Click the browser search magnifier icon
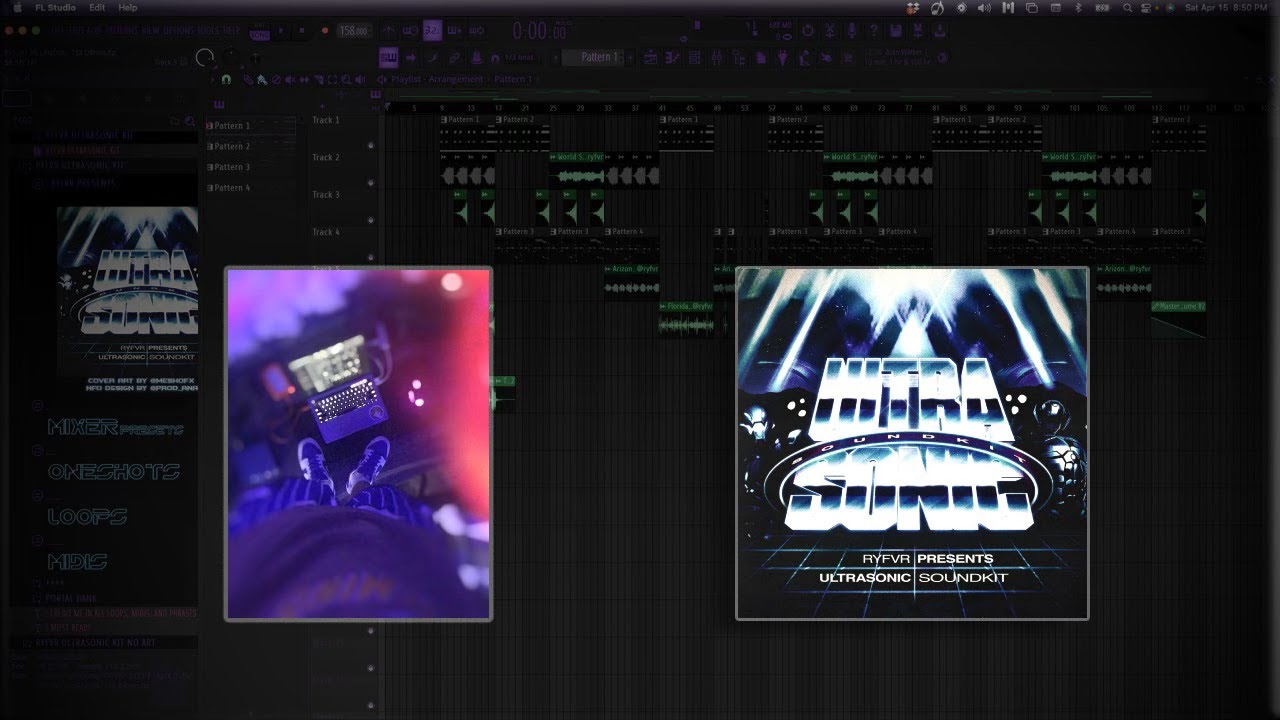 (189, 121)
